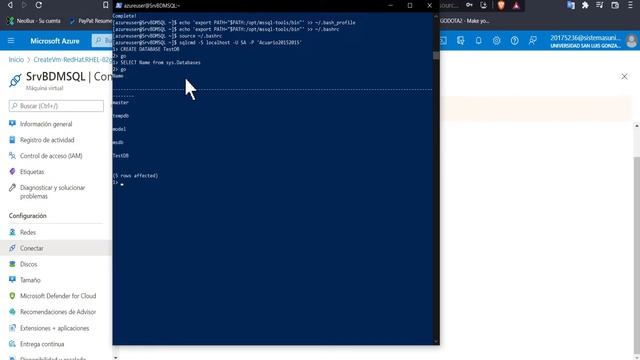640x360 pixels.
Task: Click the Brave shield icon
Action: pyautogui.click(x=501, y=5)
